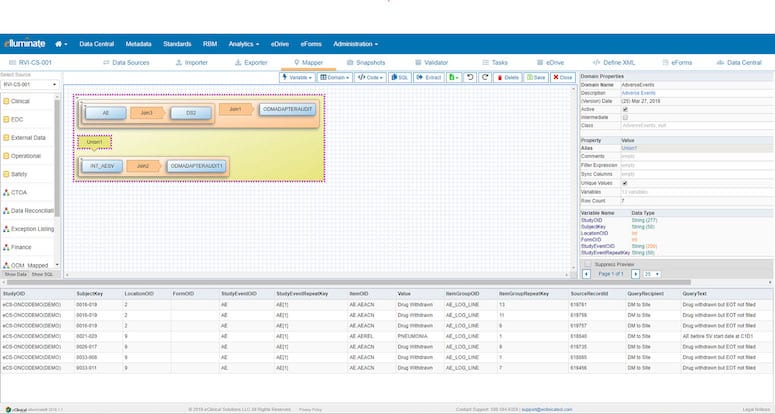Click the Delete button
The width and height of the screenshot is (775, 414).
pos(507,78)
